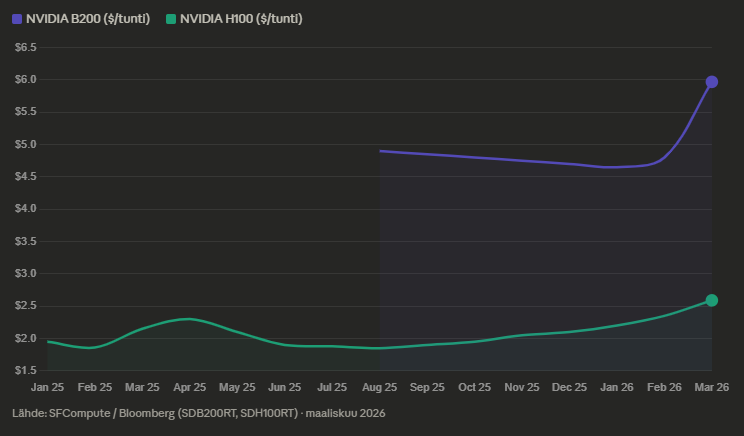Viewport: 744px width, 436px height.
Task: Click the purple B200 legend color square
Action: [17, 19]
